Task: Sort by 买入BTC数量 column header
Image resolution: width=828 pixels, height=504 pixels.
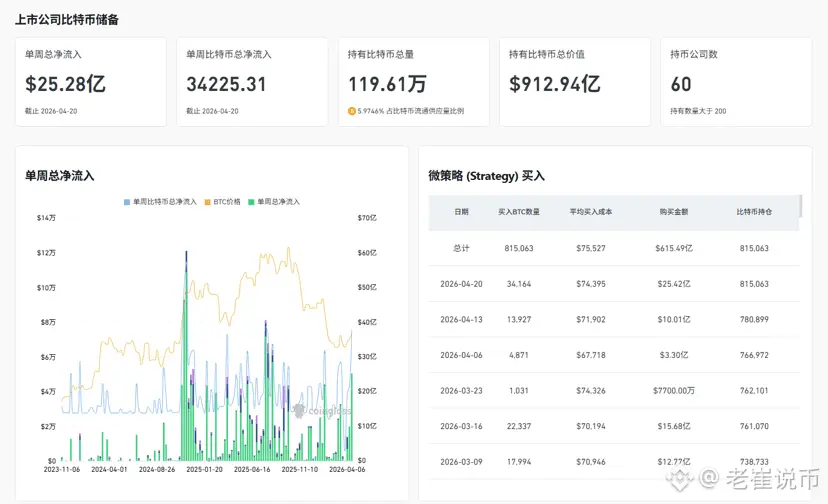Action: [x=519, y=212]
